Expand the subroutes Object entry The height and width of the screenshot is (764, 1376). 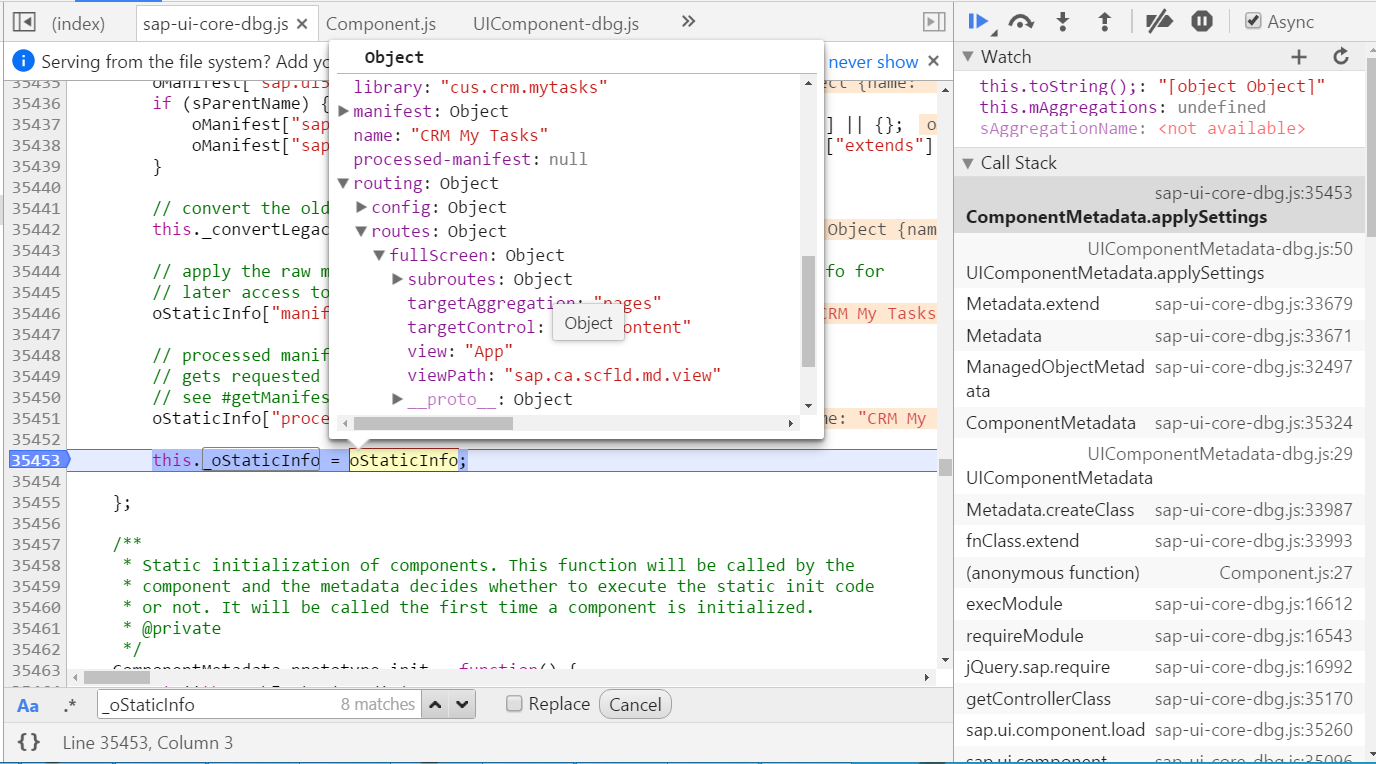pyautogui.click(x=397, y=279)
